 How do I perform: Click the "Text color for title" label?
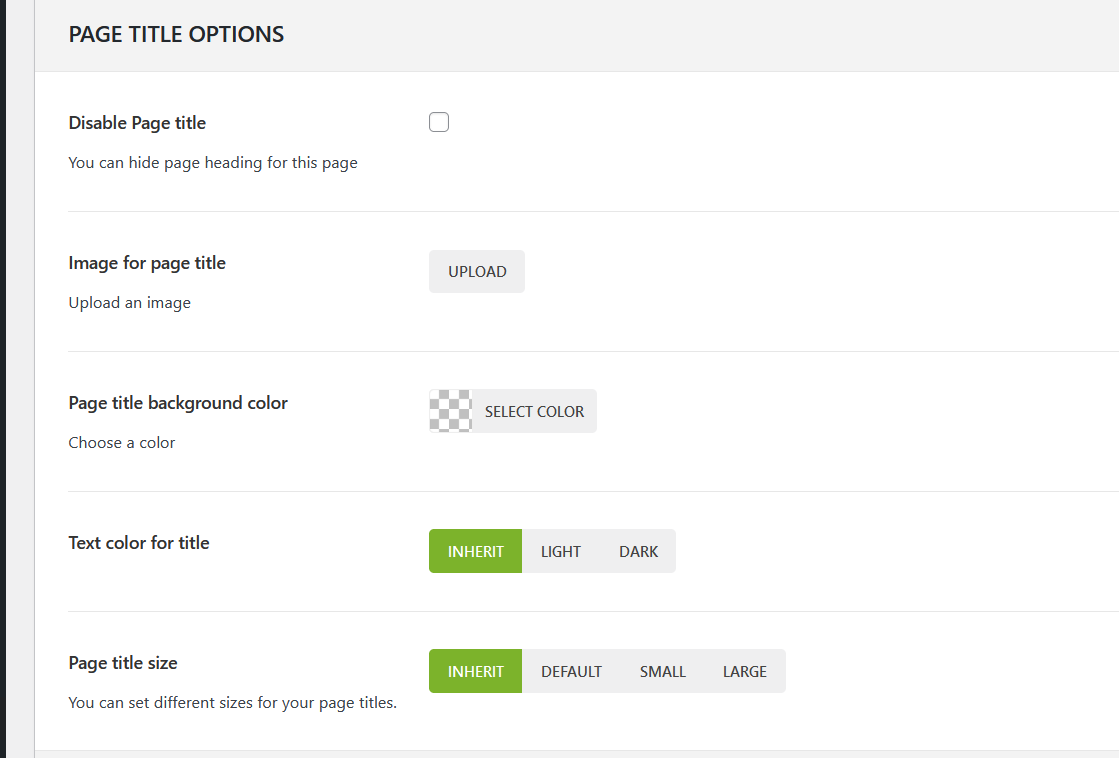[x=139, y=543]
